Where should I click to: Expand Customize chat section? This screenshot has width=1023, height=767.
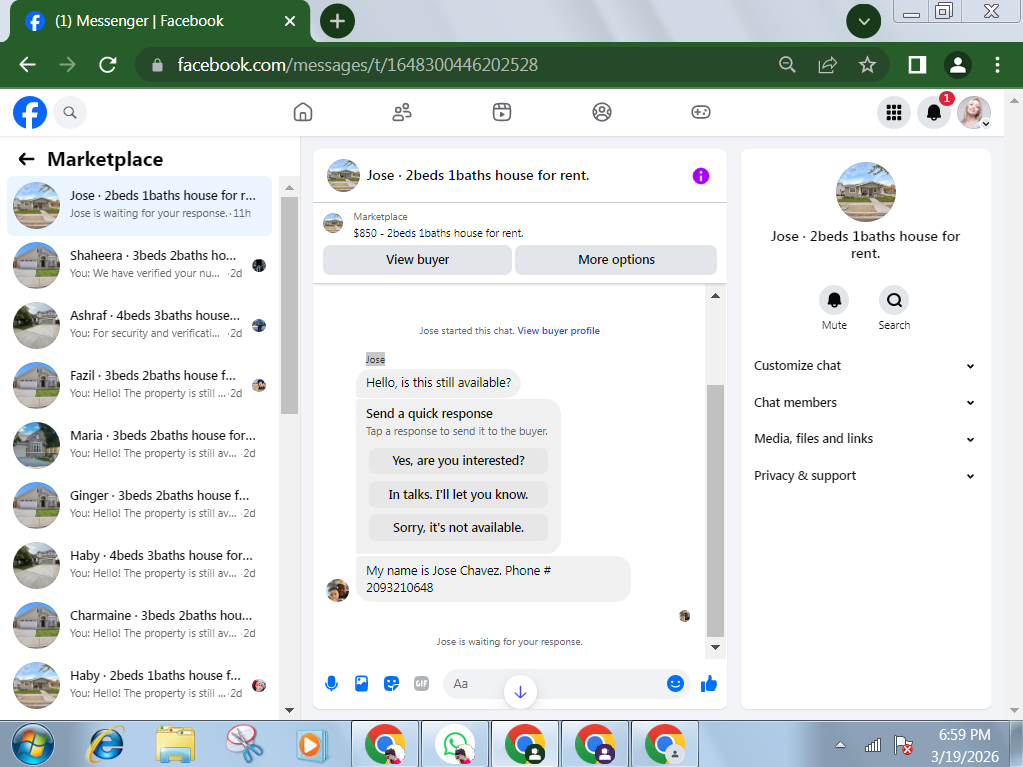click(865, 366)
